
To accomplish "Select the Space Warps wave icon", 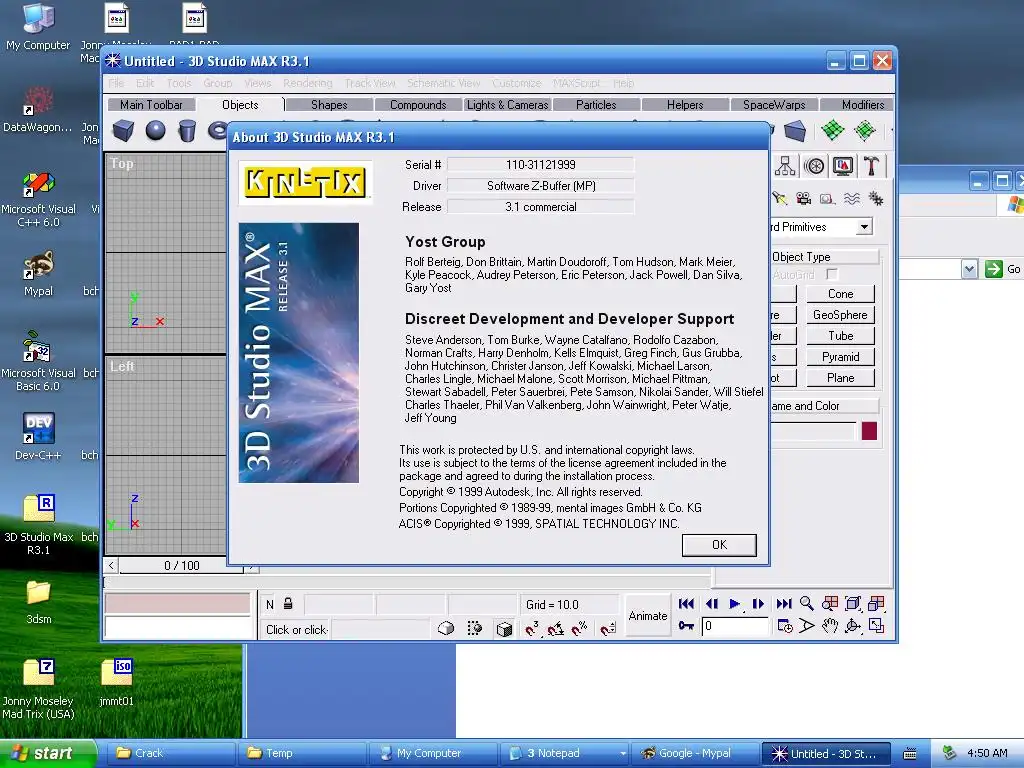I will 852,199.
